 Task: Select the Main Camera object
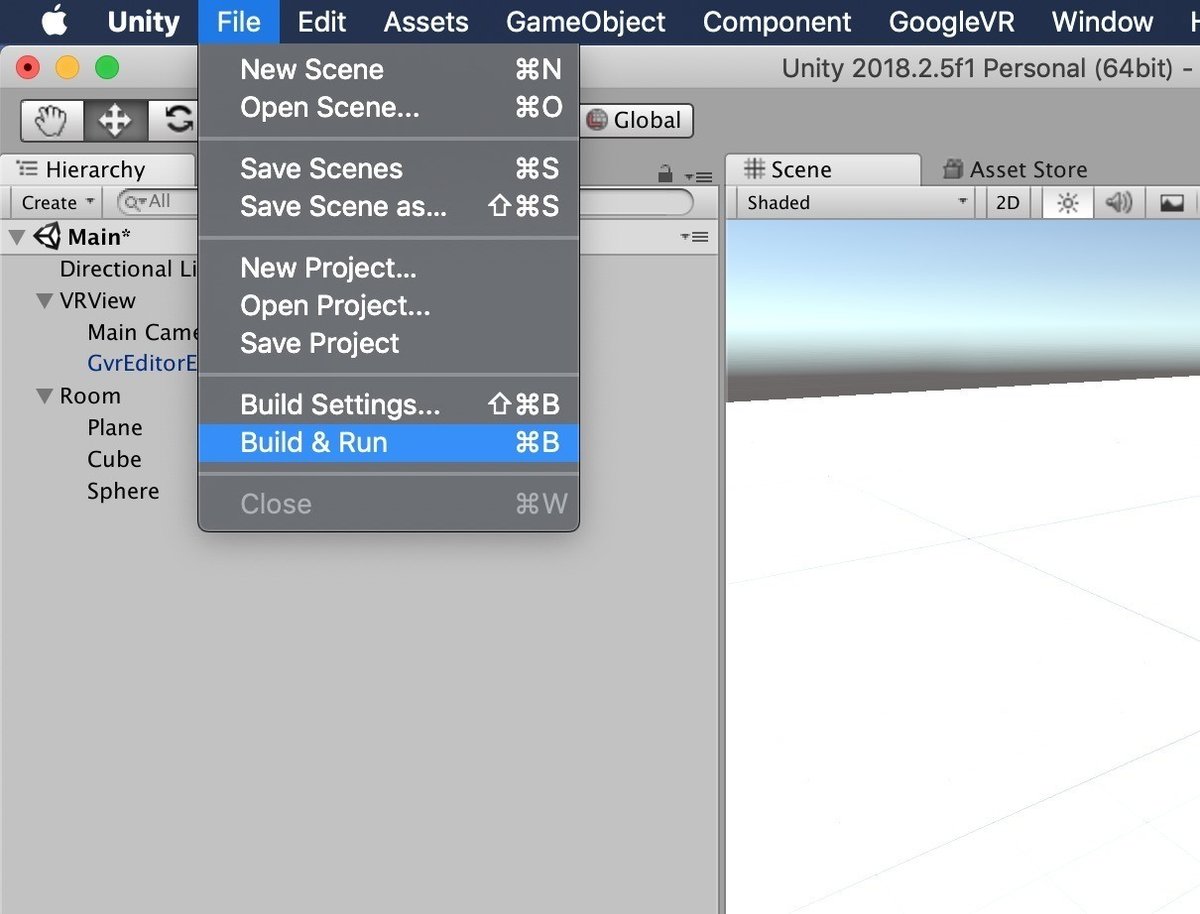click(143, 332)
